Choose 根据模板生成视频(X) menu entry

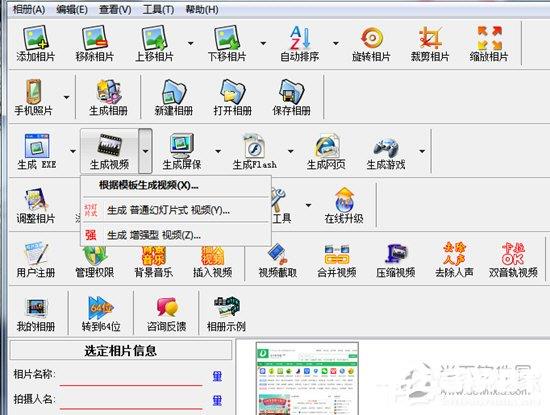[x=148, y=185]
